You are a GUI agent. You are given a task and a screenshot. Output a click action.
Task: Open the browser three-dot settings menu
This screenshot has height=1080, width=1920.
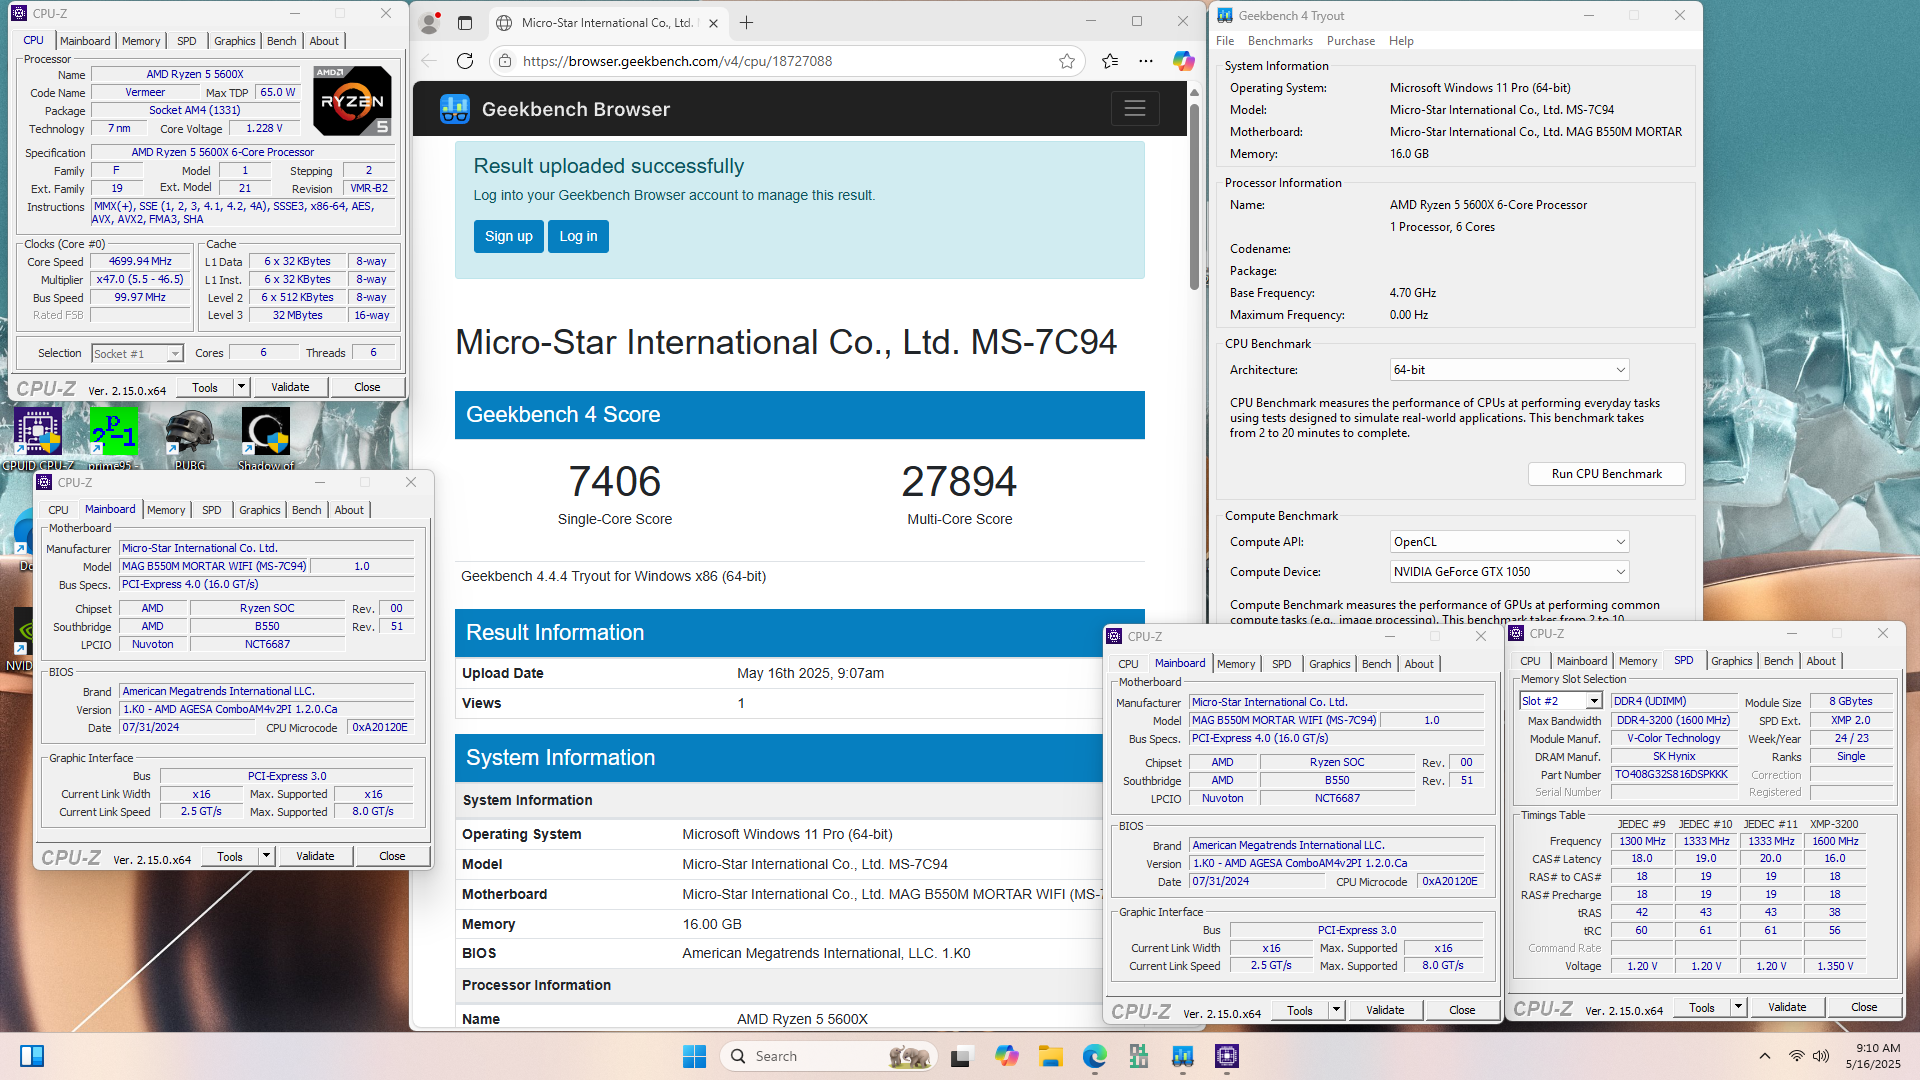pos(1146,61)
